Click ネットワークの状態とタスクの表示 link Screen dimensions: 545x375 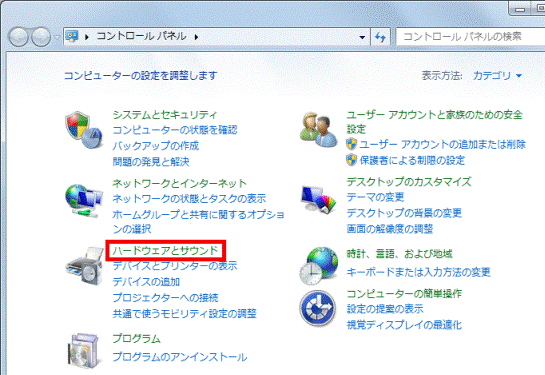click(x=189, y=198)
